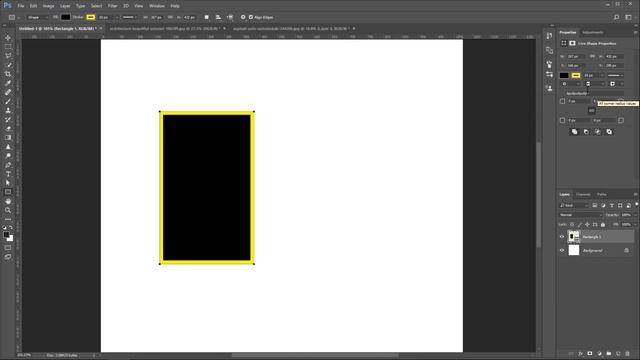
Task: Toggle Quick Mask mode in toolbar
Action: 8,248
